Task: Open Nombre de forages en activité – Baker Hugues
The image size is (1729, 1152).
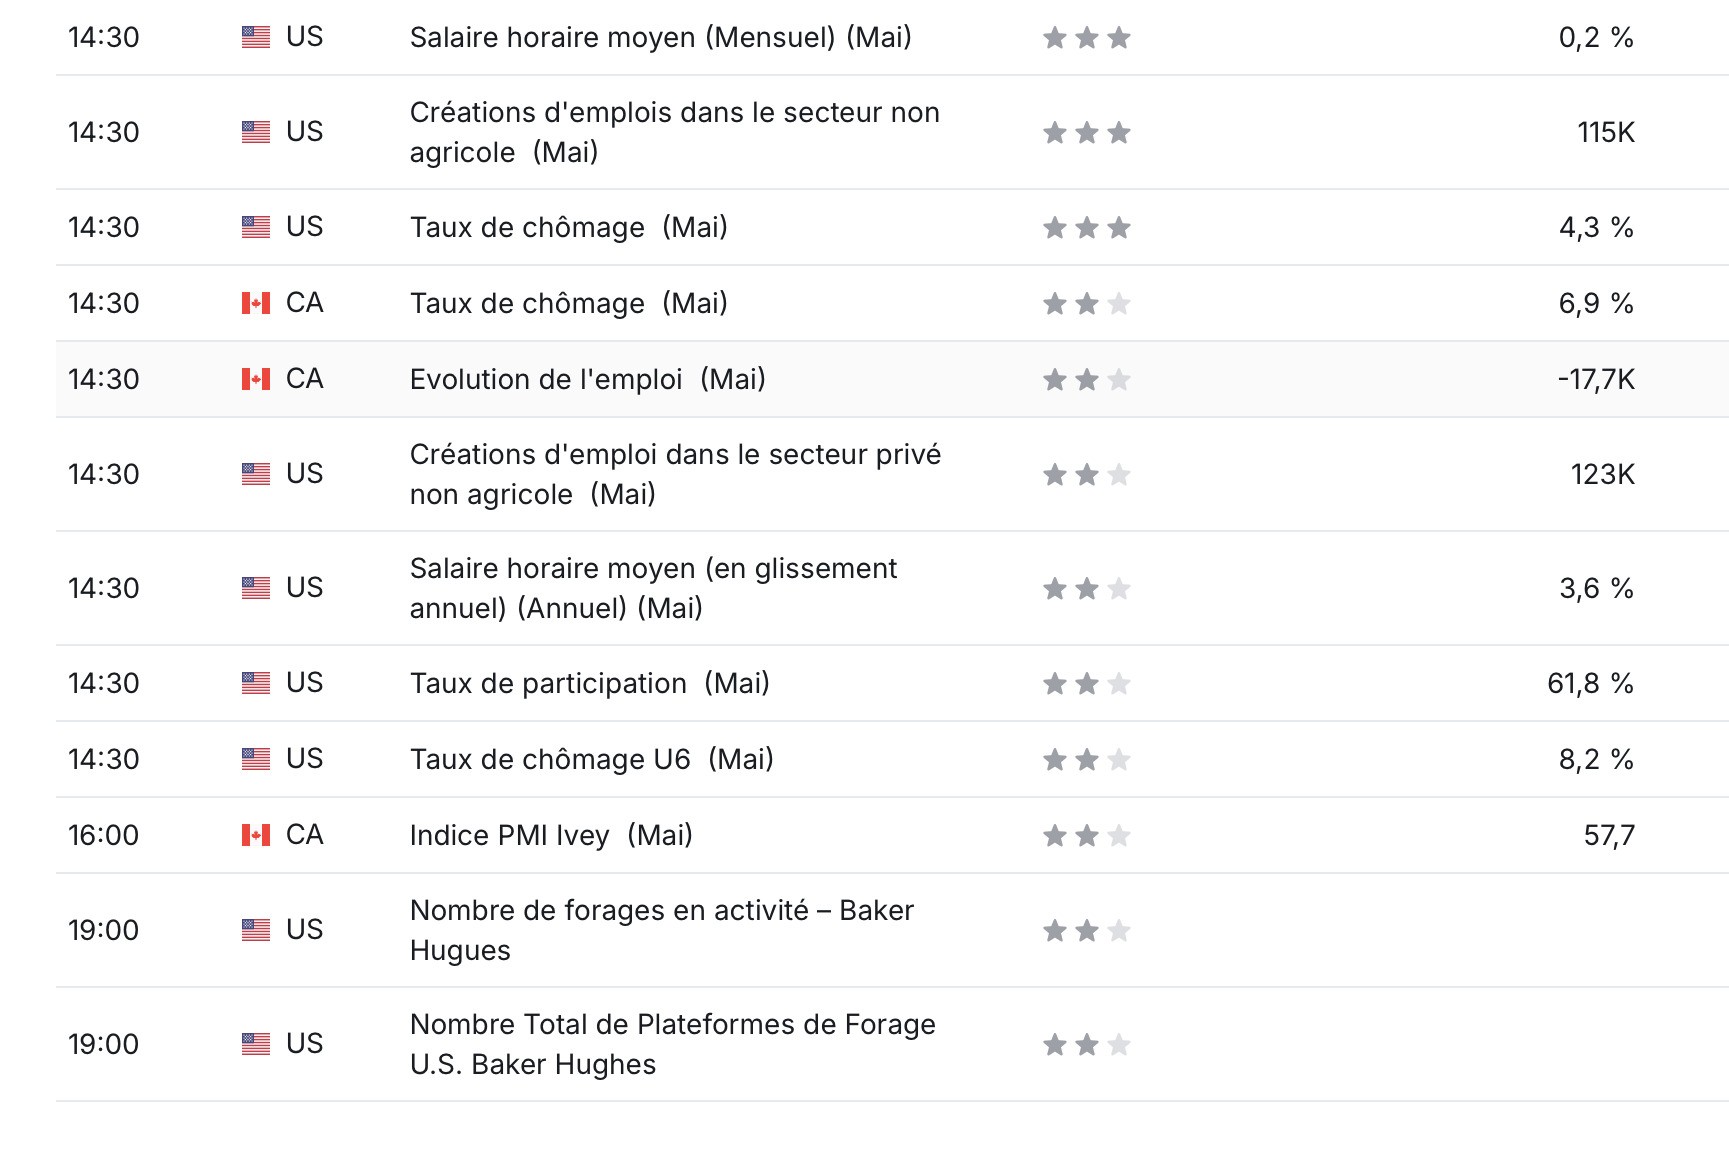Action: (x=662, y=930)
